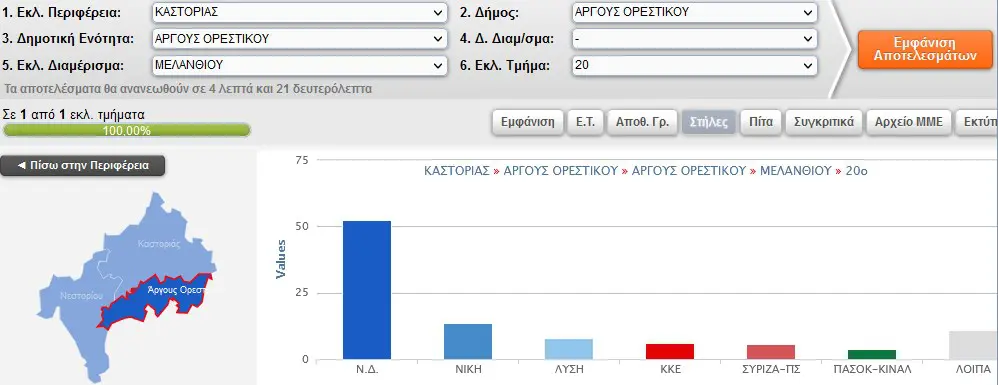
Task: Click the ΚΚΕ axis label
Action: click(670, 369)
